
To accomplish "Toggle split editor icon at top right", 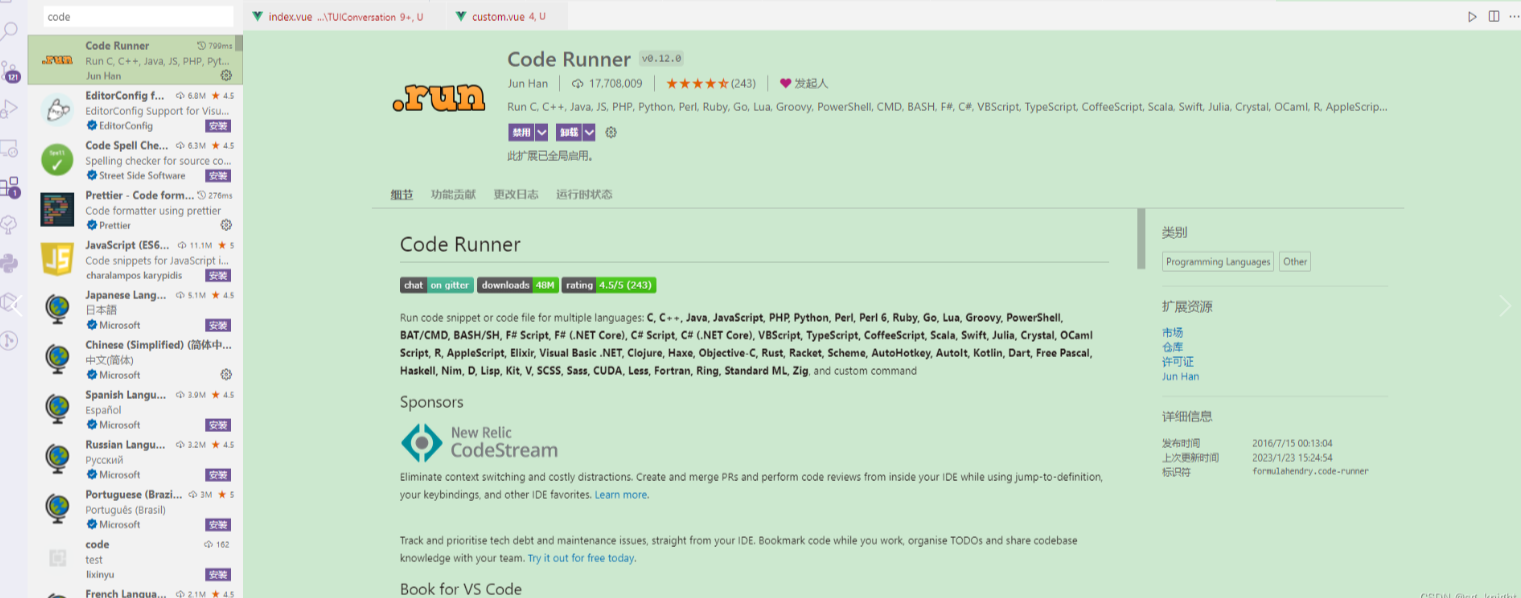I will pyautogui.click(x=1494, y=16).
